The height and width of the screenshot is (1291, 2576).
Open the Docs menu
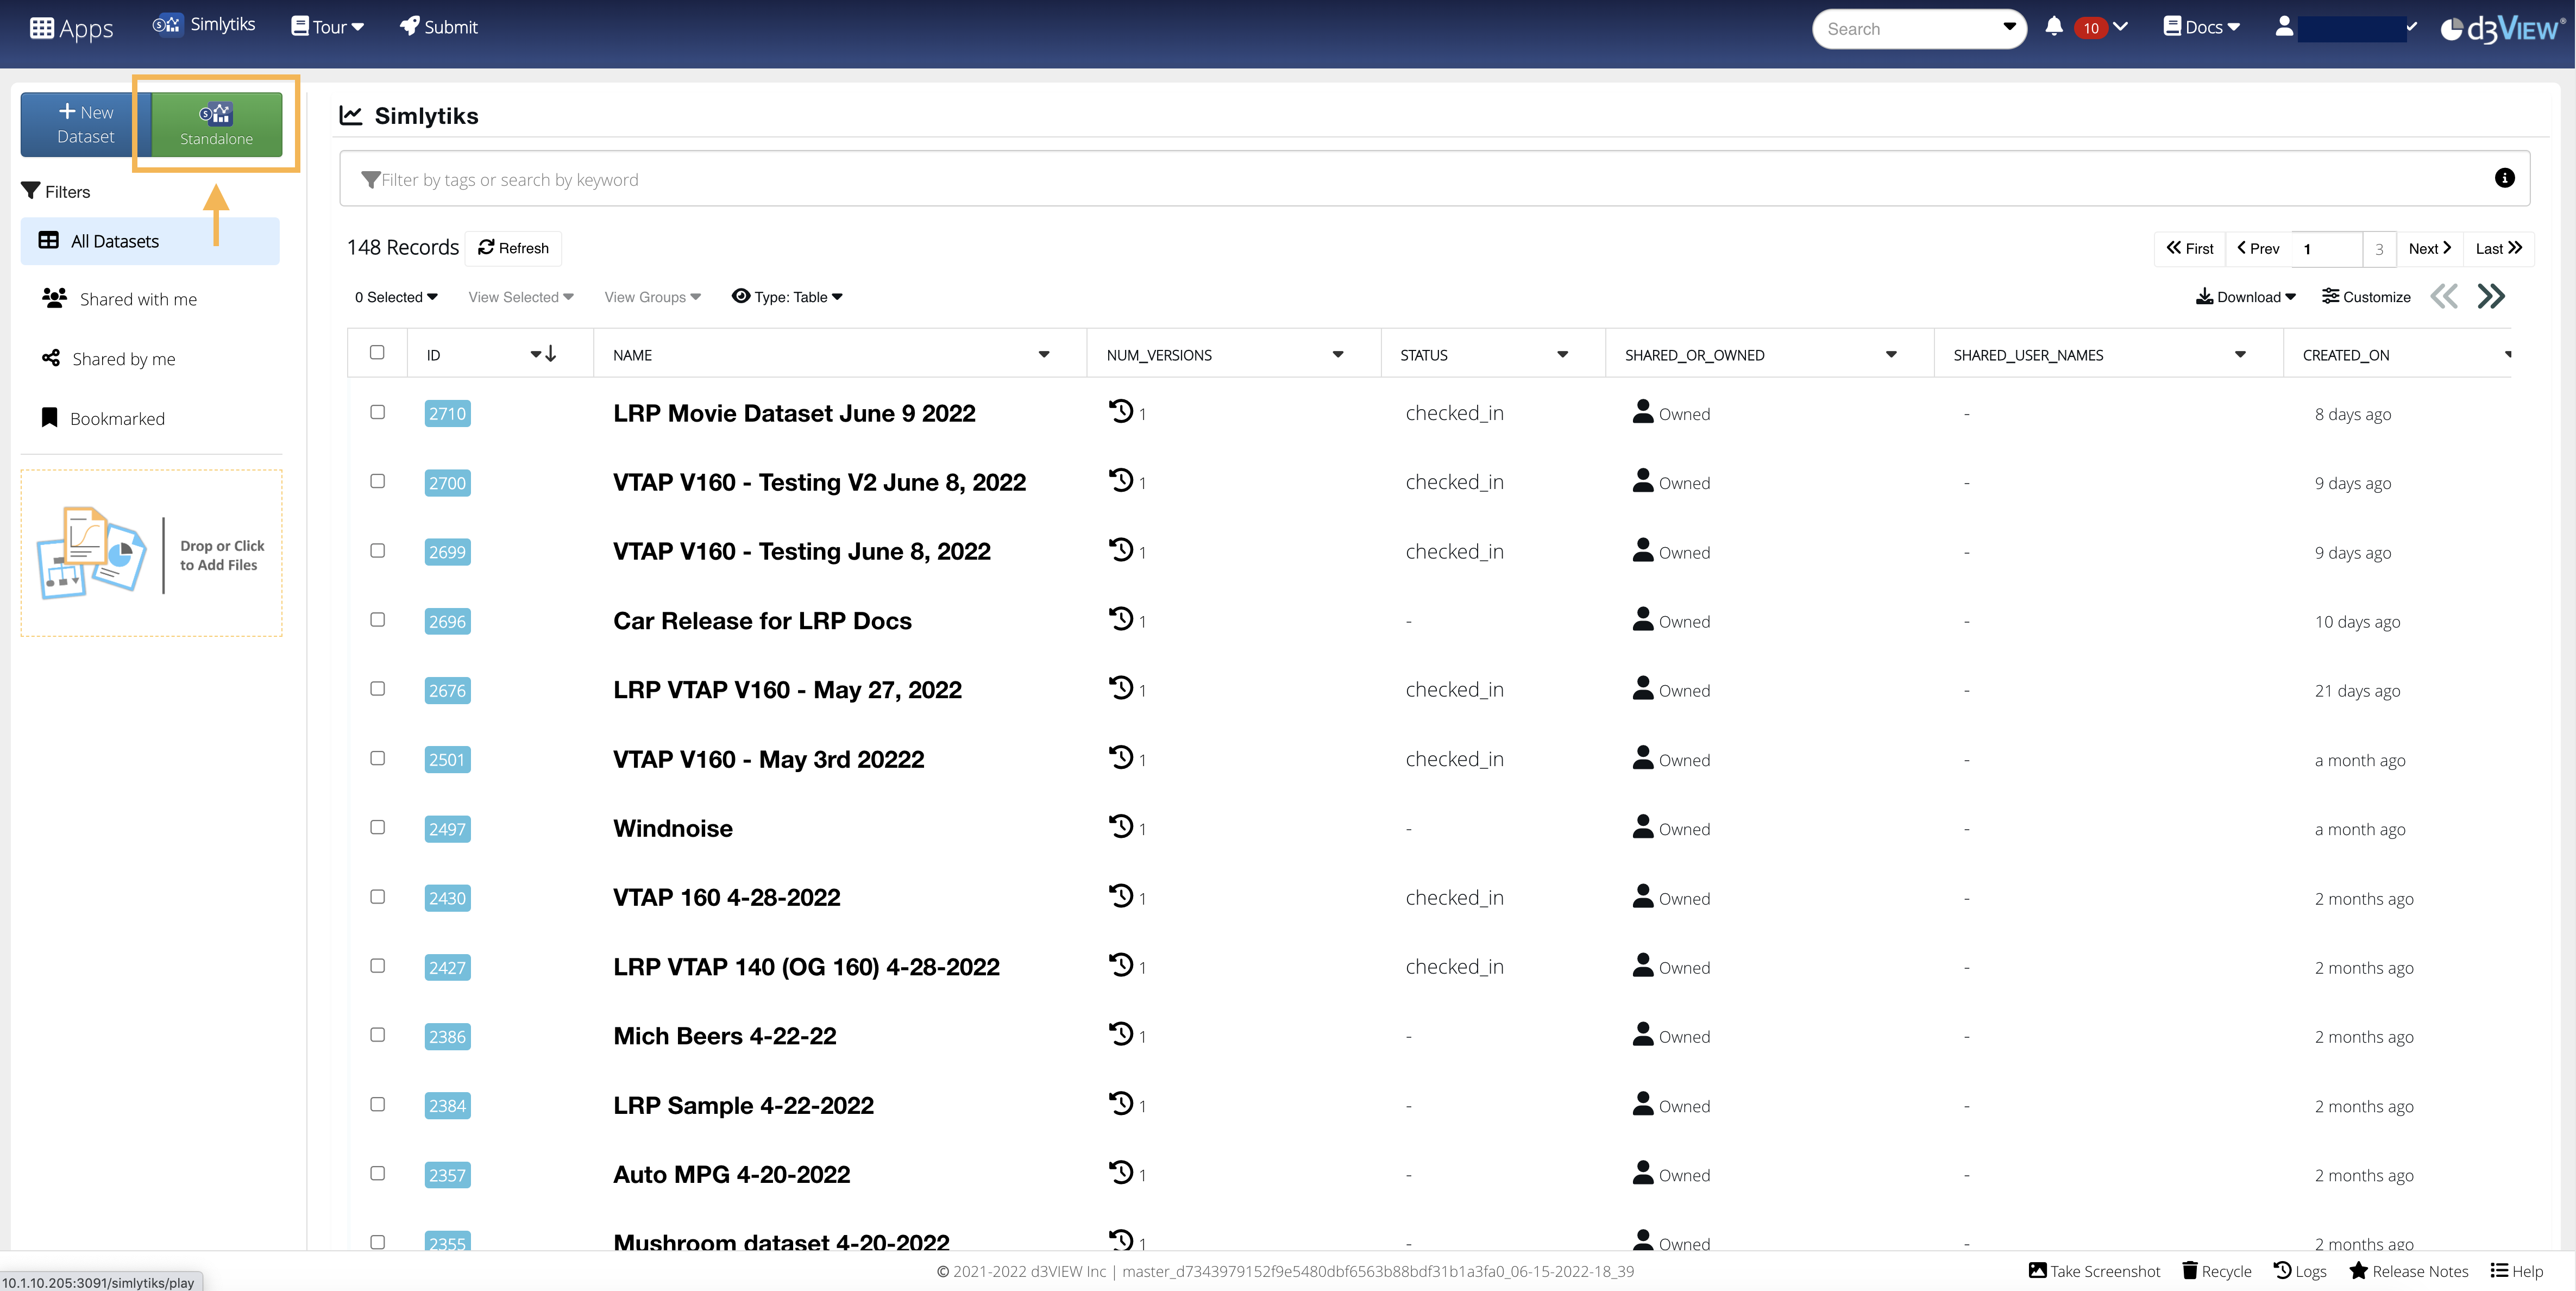coord(2201,27)
